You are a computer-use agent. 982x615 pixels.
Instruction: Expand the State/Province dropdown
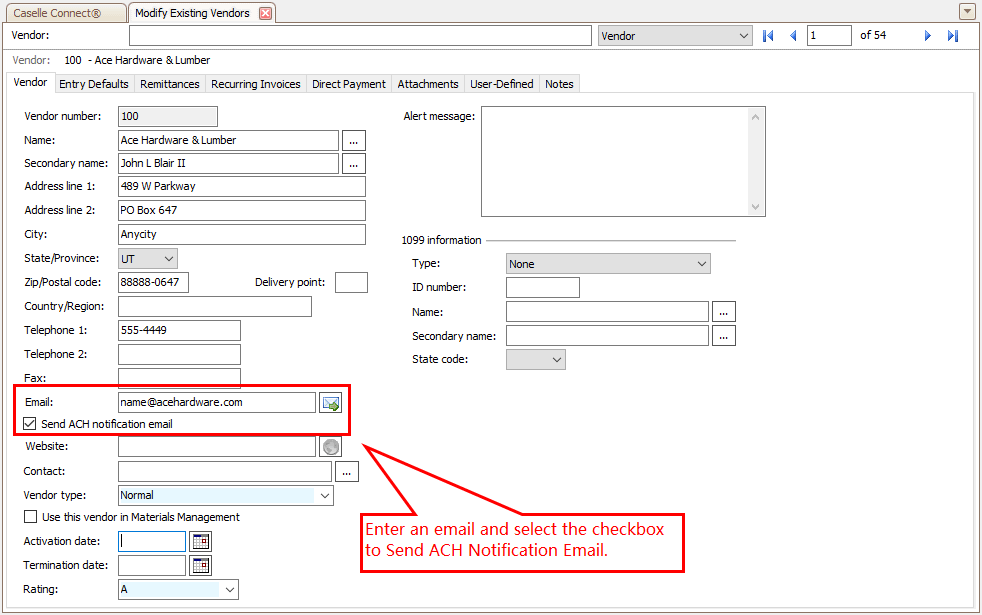click(148, 259)
